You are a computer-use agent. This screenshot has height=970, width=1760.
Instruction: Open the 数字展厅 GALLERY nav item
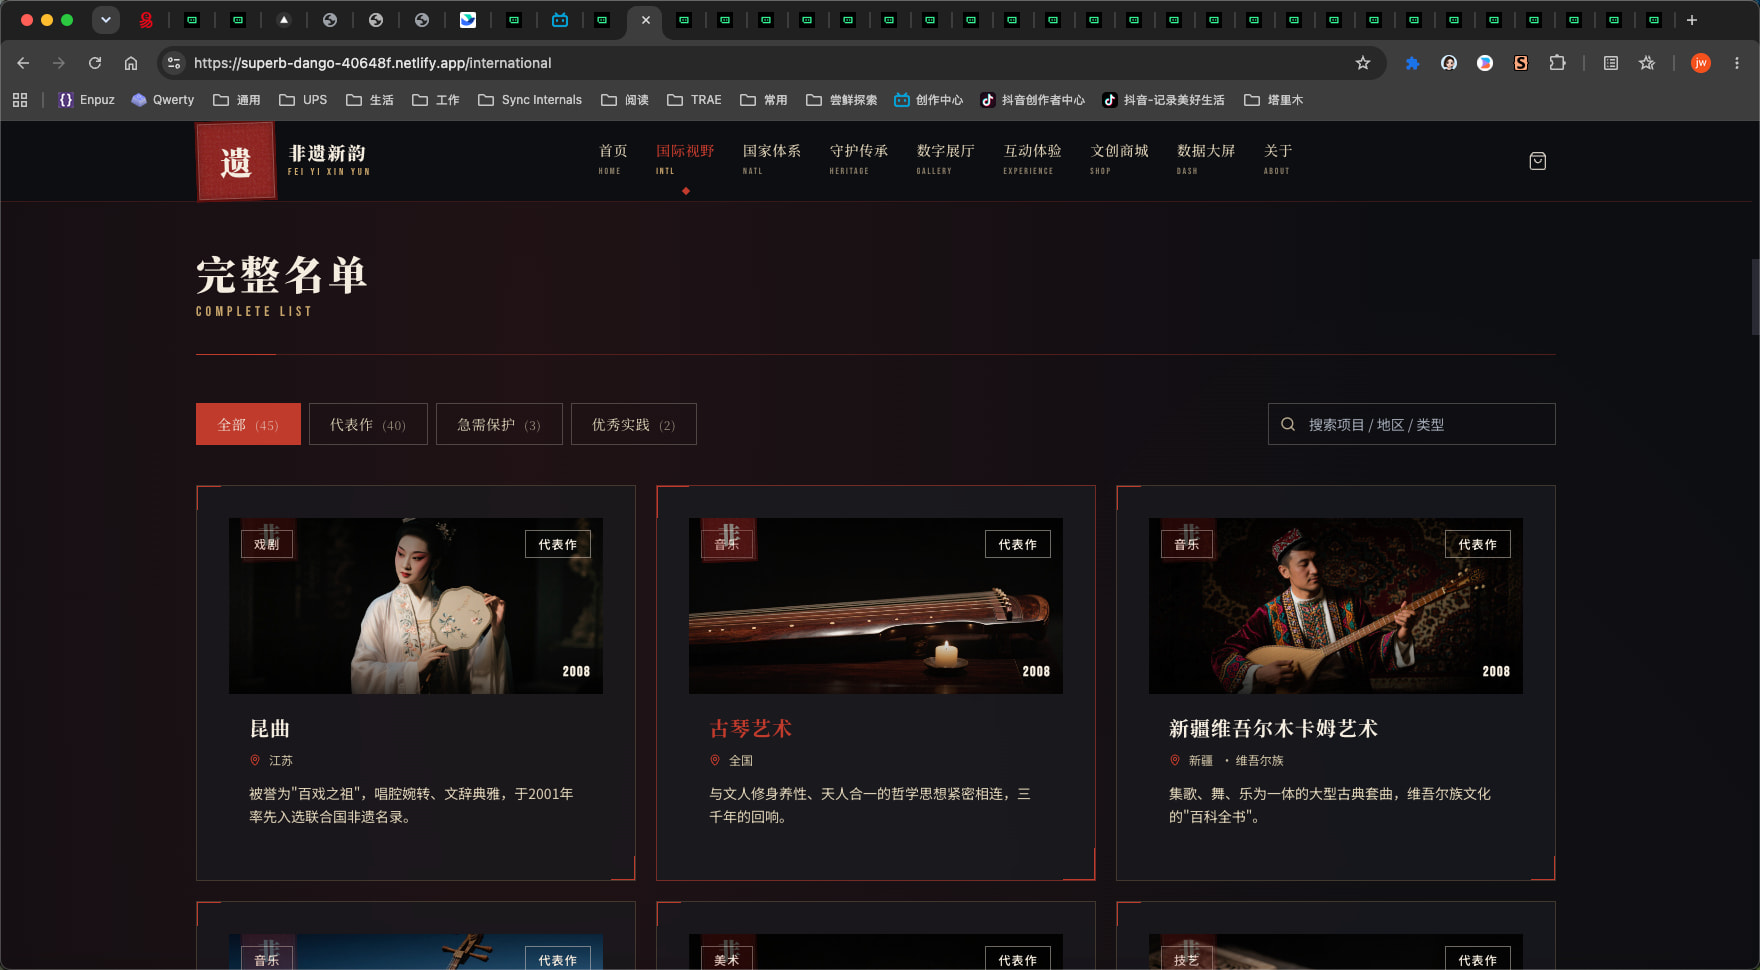tap(946, 158)
